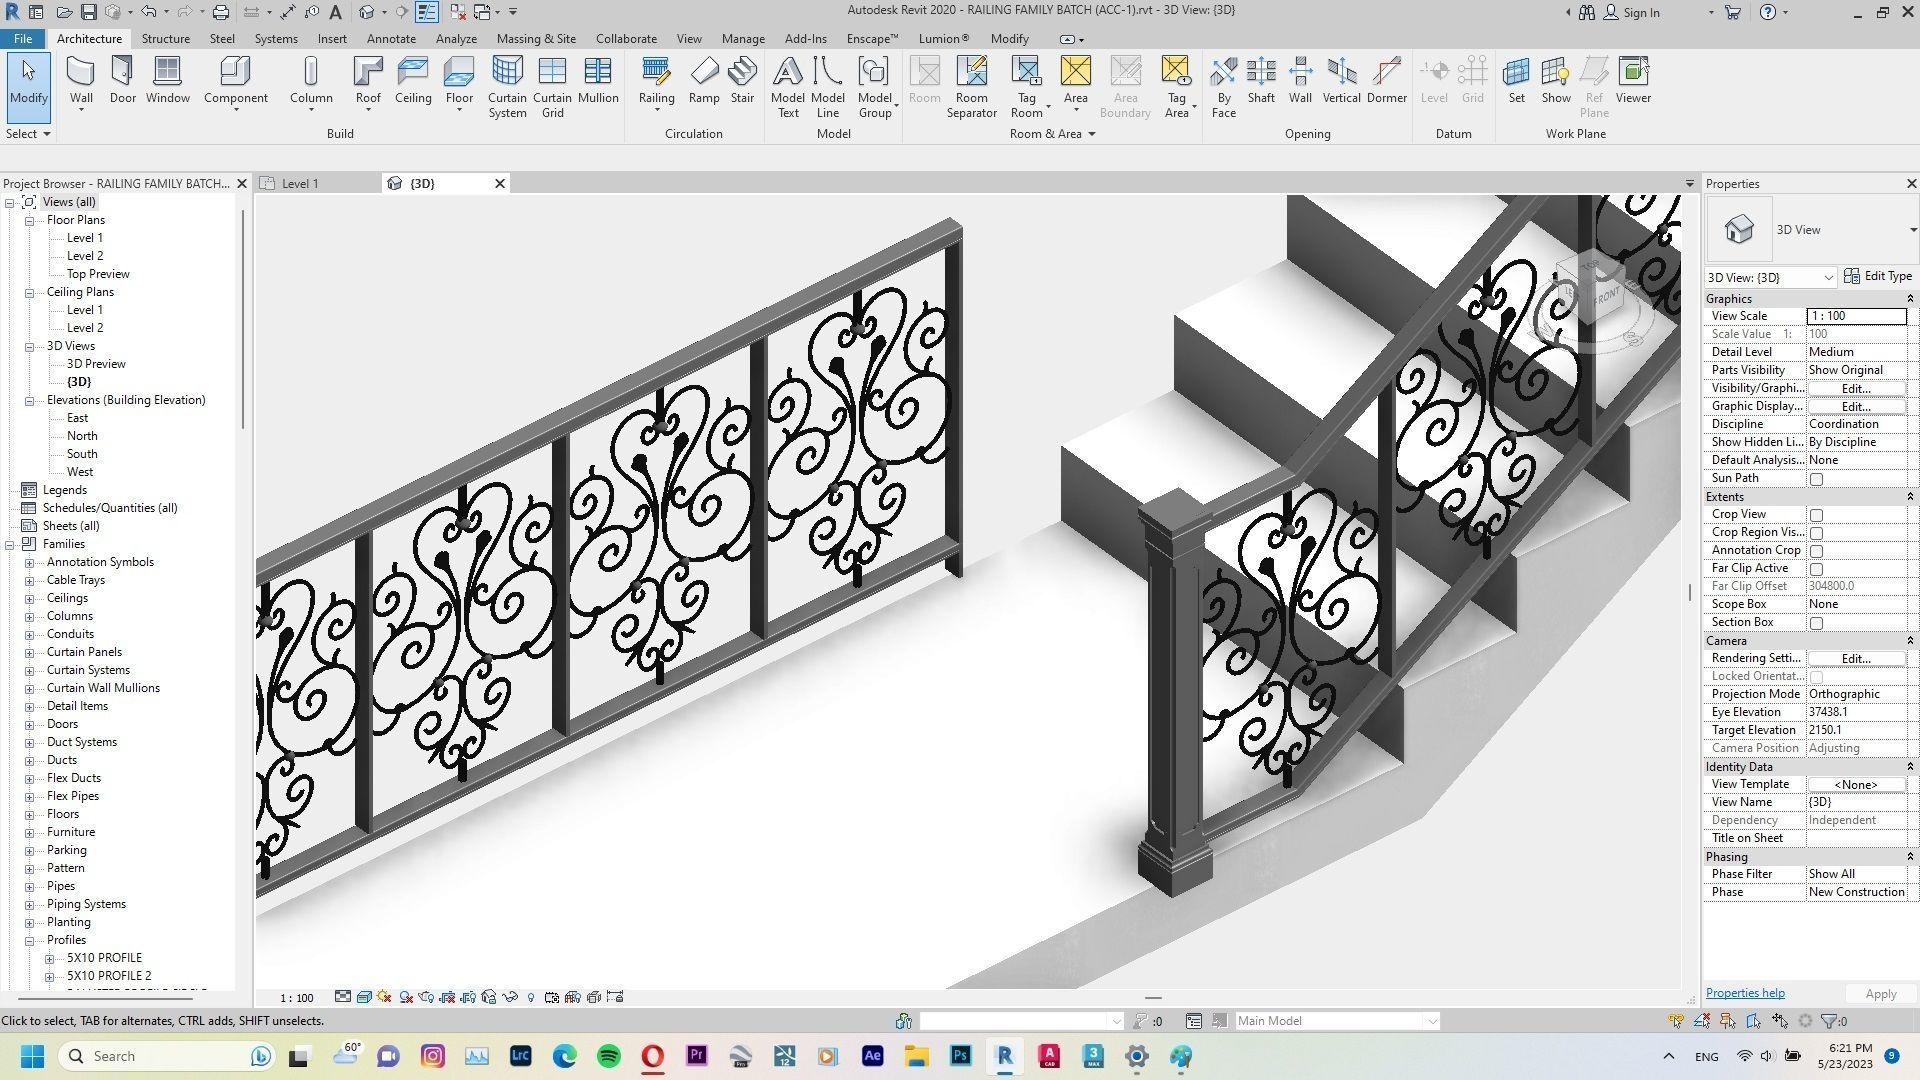Image resolution: width=1920 pixels, height=1080 pixels.
Task: Select the Stair tool
Action: [742, 82]
